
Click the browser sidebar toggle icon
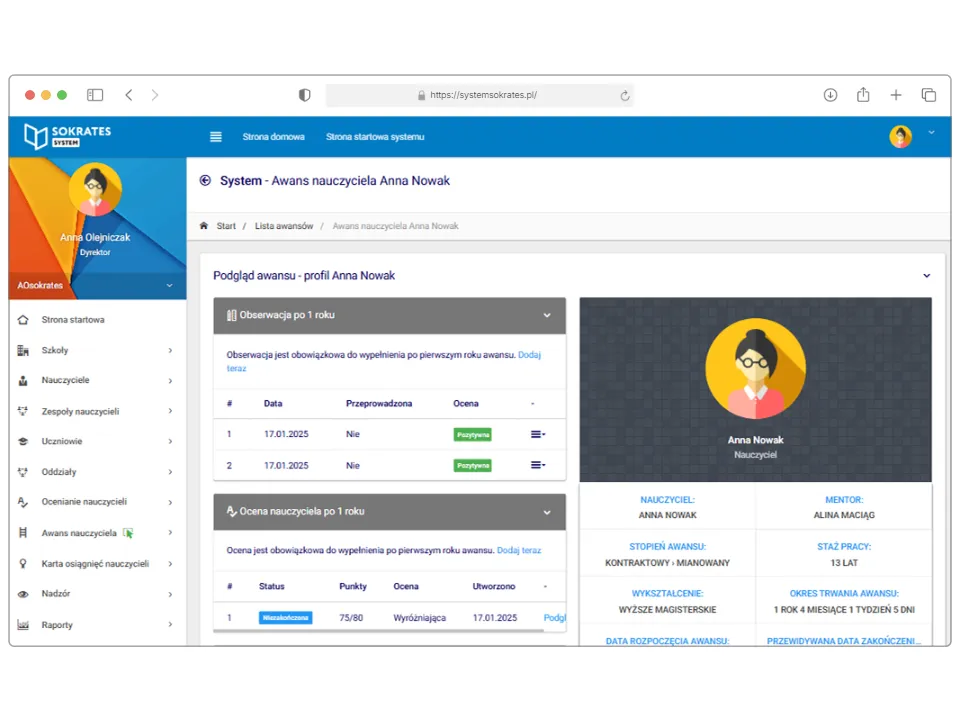click(95, 95)
